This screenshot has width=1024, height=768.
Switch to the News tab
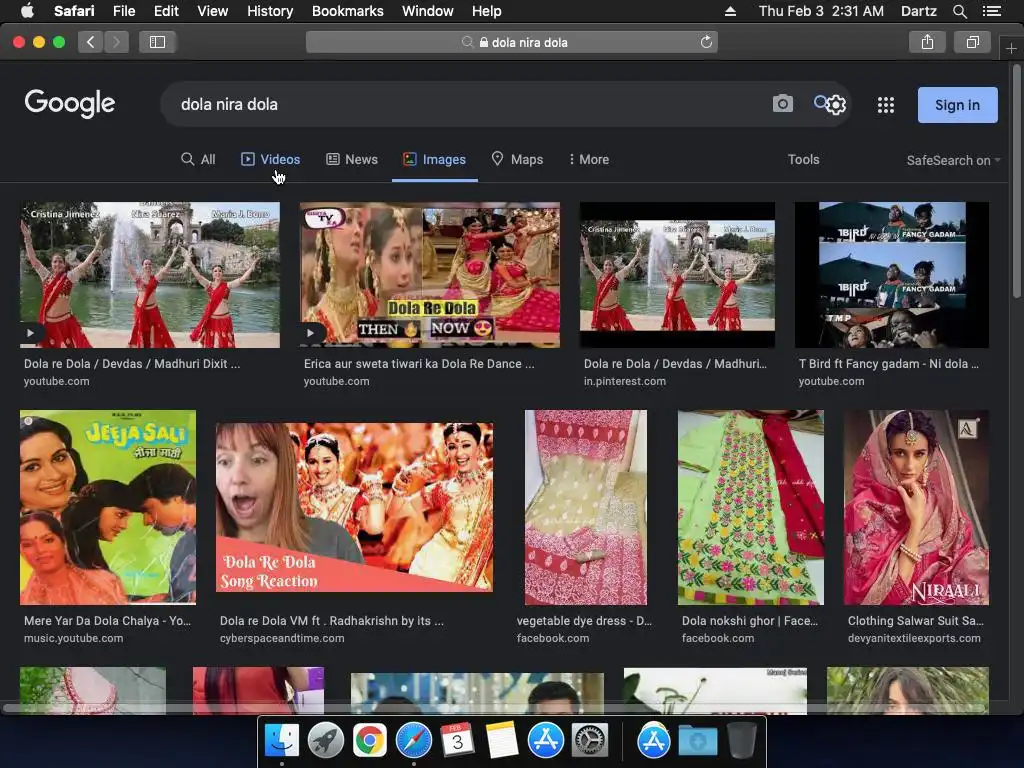point(352,159)
